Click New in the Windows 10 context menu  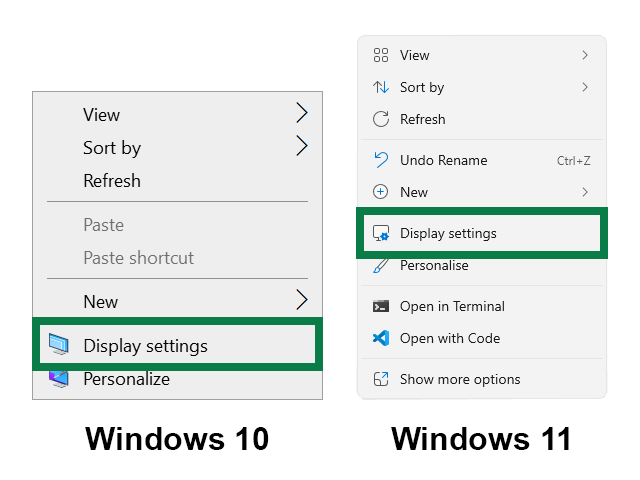(x=100, y=301)
